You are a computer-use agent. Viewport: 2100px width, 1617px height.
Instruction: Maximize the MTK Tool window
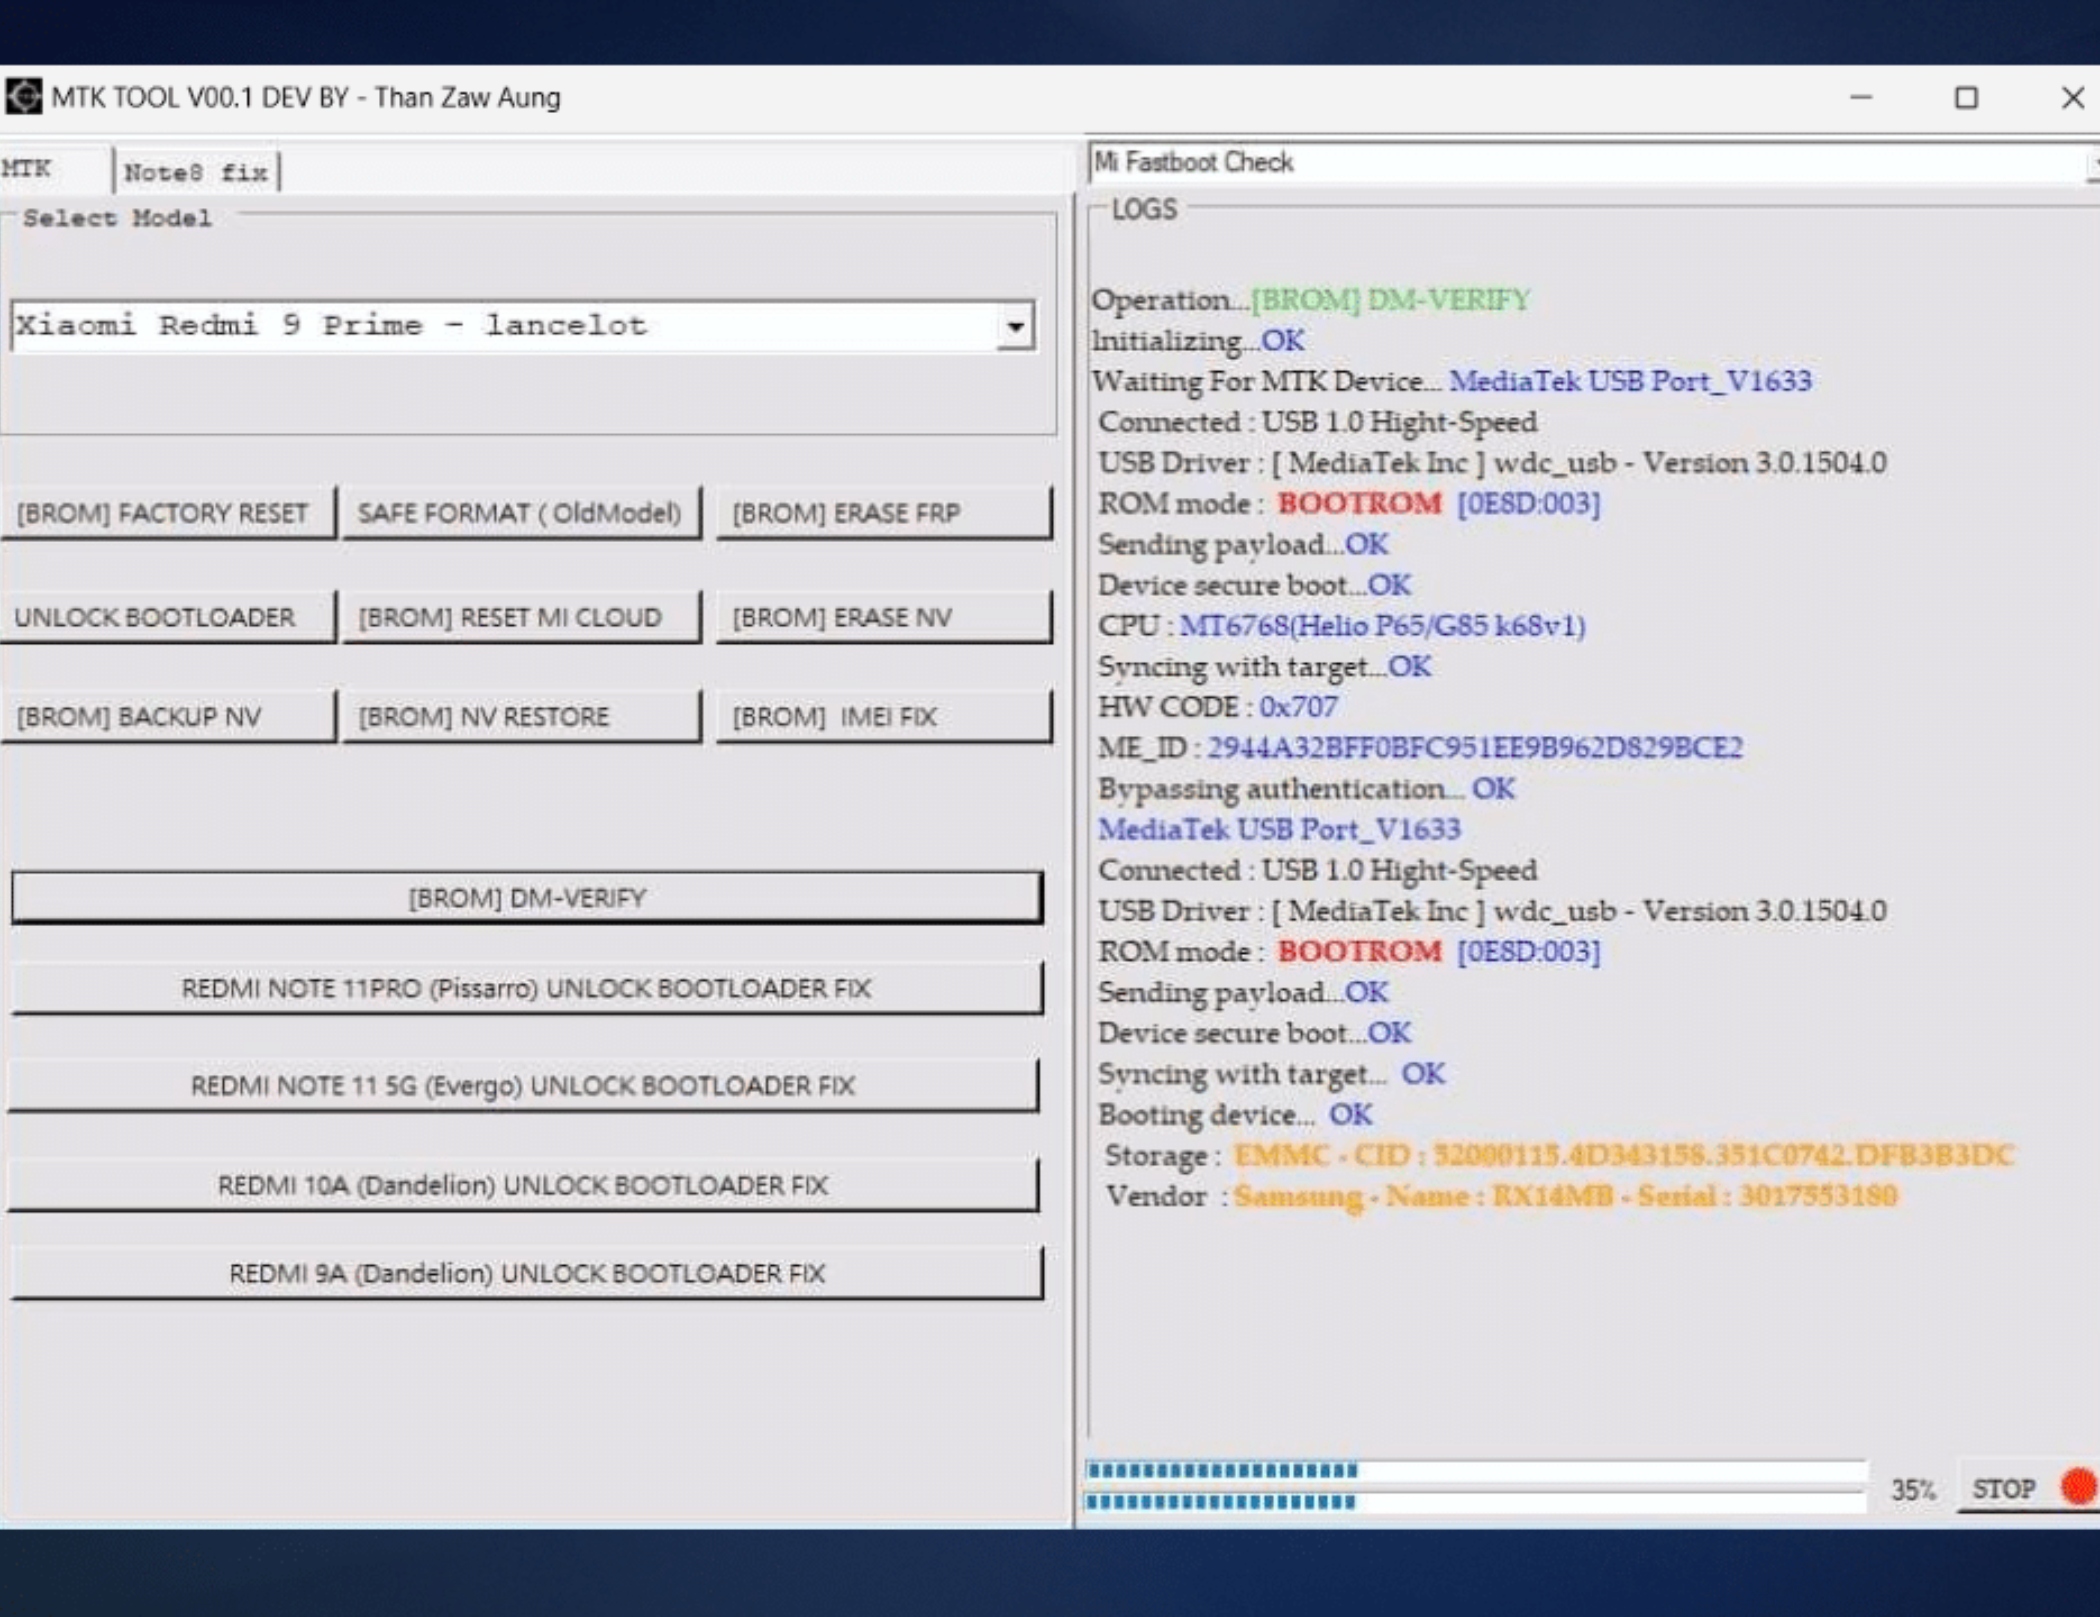point(1966,97)
